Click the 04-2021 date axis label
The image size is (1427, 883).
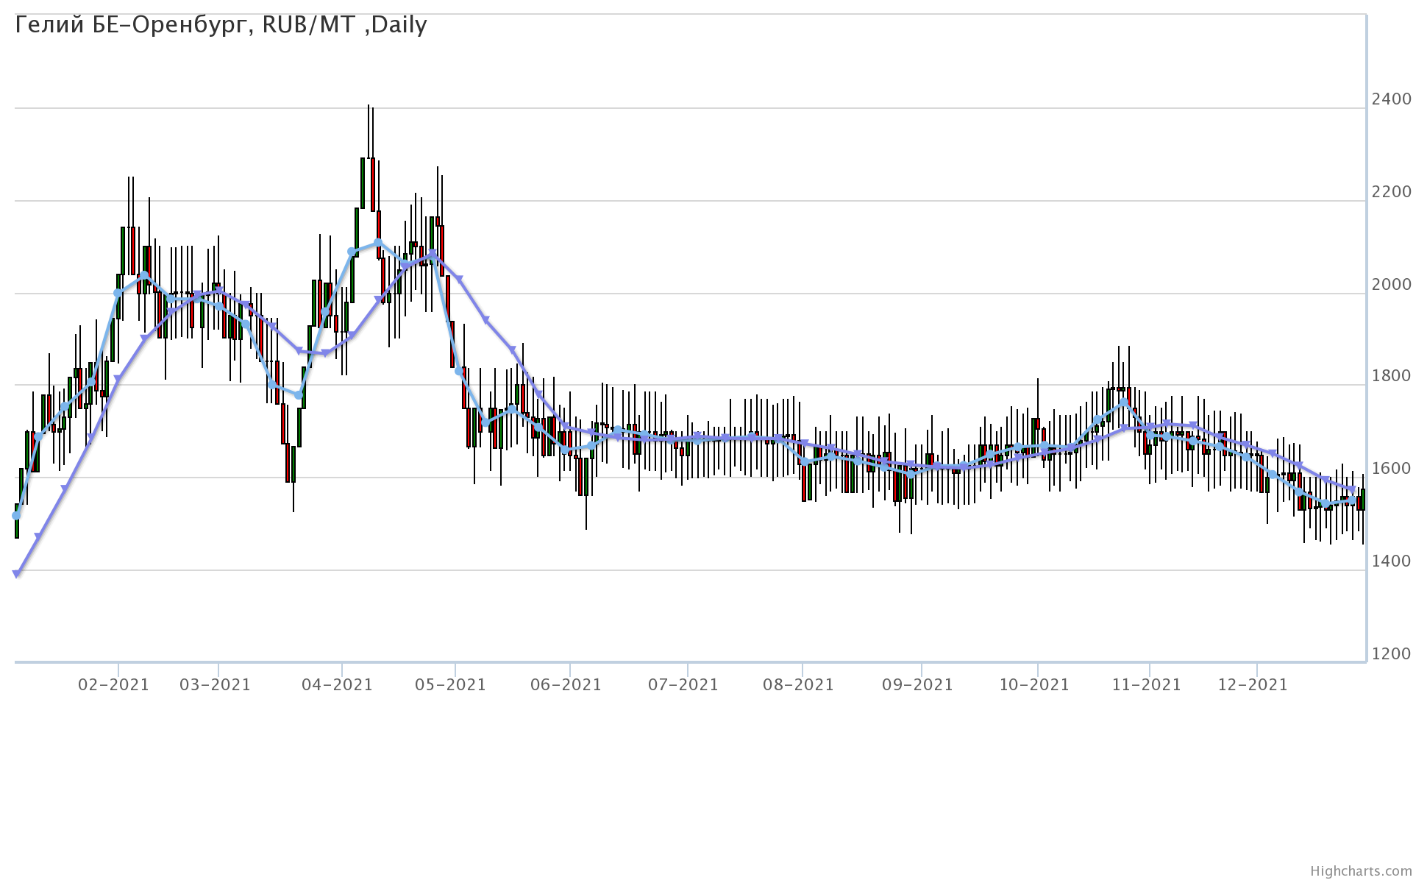337,685
